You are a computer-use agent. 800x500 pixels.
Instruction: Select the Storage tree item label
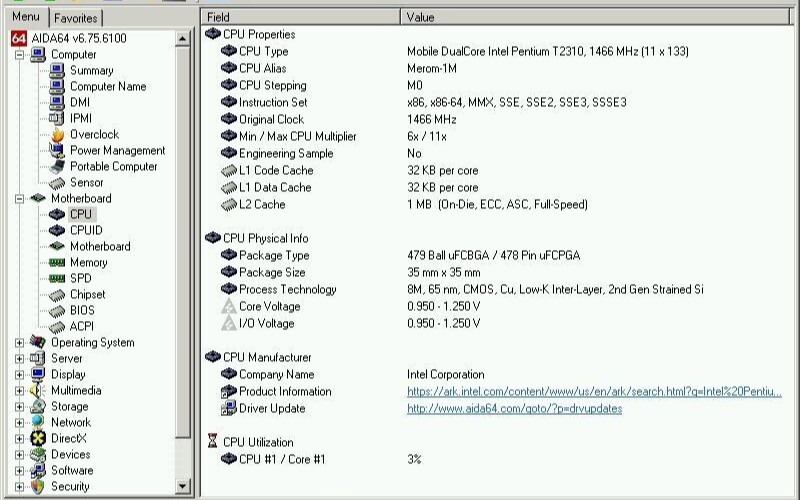[70, 407]
